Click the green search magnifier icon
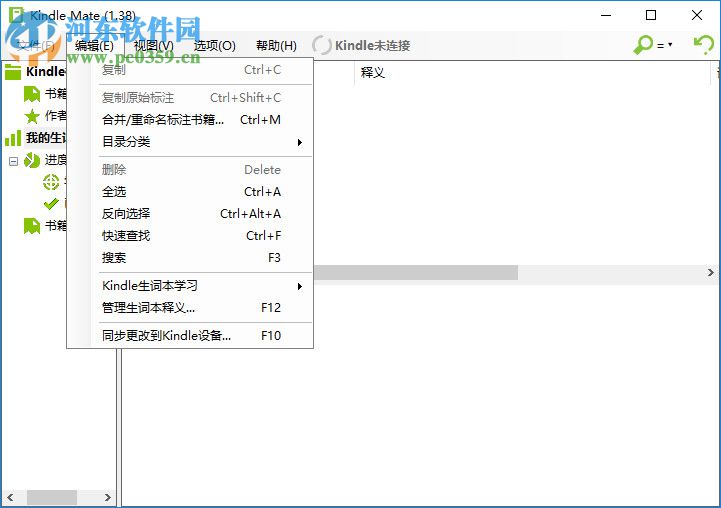This screenshot has width=721, height=508. [x=643, y=45]
